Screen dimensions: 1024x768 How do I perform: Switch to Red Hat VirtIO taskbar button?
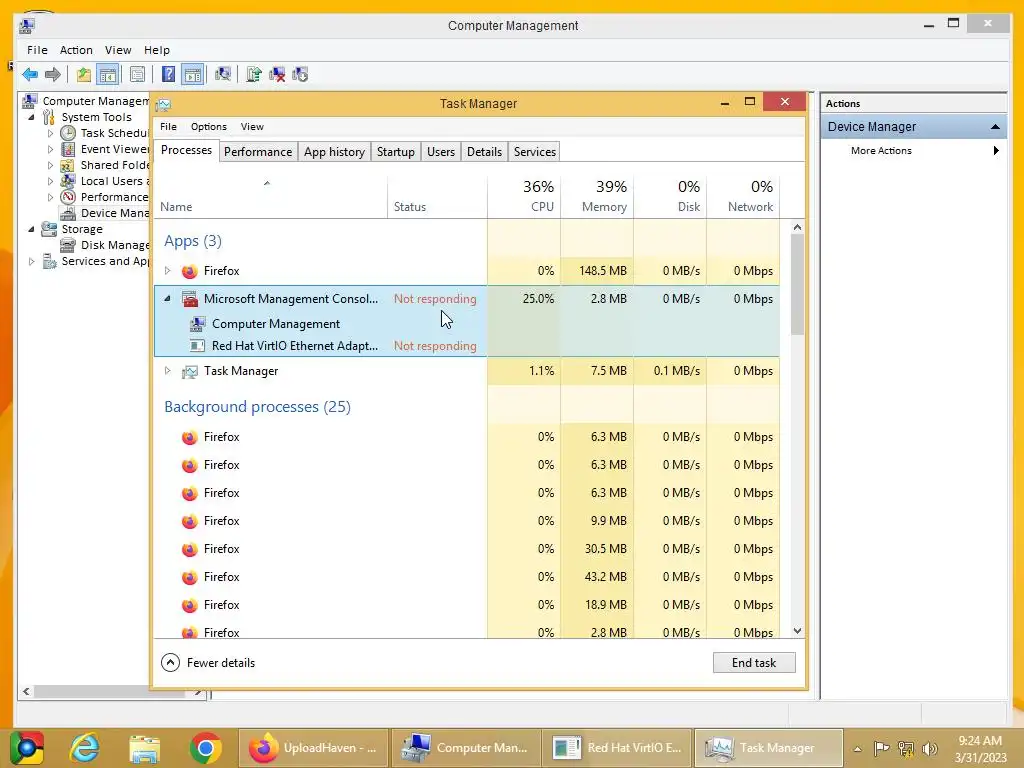pyautogui.click(x=618, y=748)
